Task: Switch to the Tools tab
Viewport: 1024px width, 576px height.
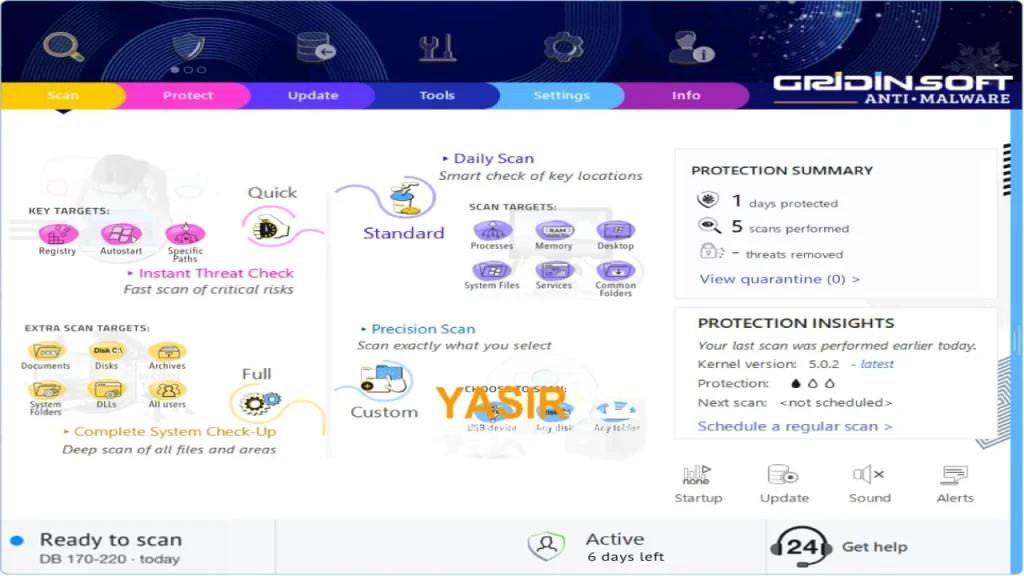Action: [x=437, y=95]
